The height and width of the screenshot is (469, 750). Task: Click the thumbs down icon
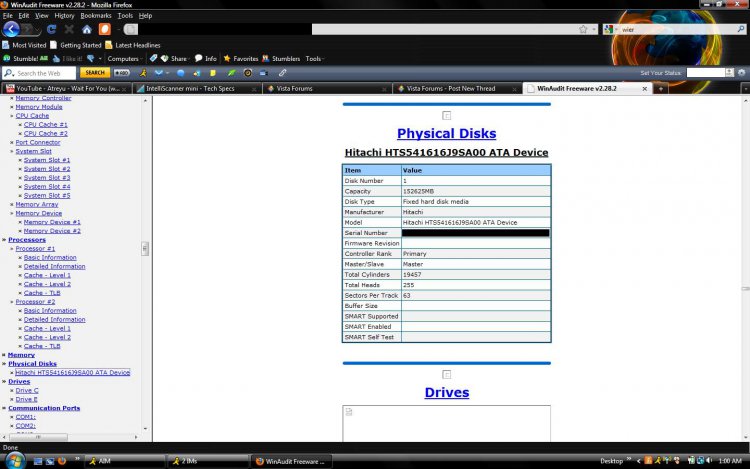click(91, 58)
